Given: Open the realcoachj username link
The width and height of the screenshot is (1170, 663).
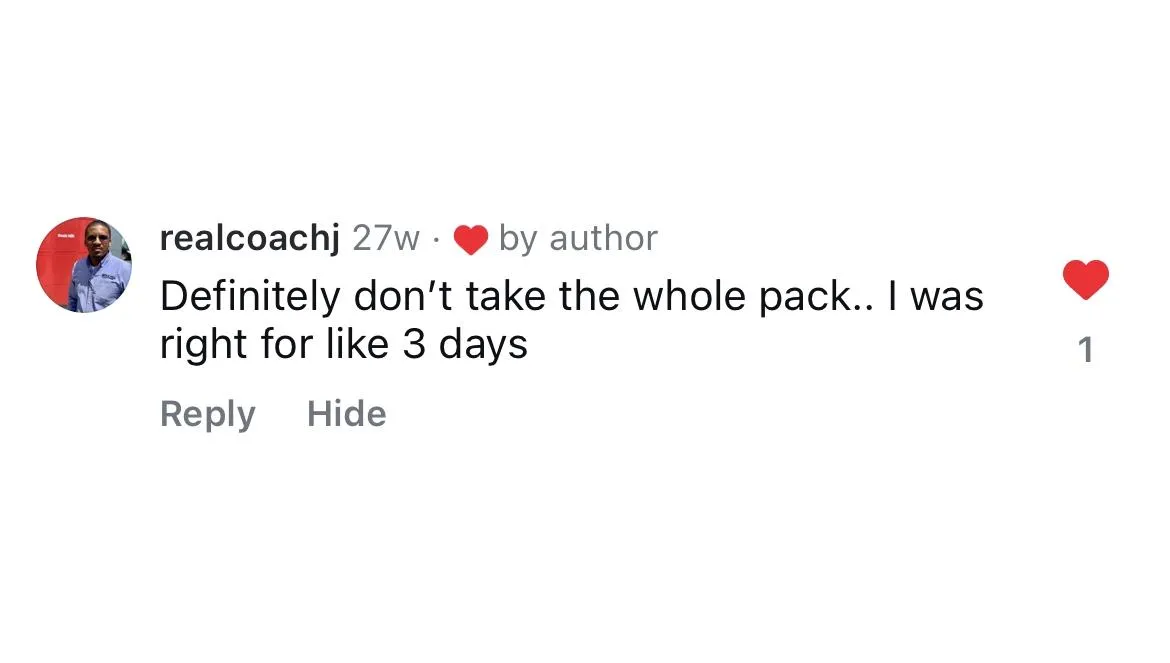Looking at the screenshot, I should click(x=250, y=239).
